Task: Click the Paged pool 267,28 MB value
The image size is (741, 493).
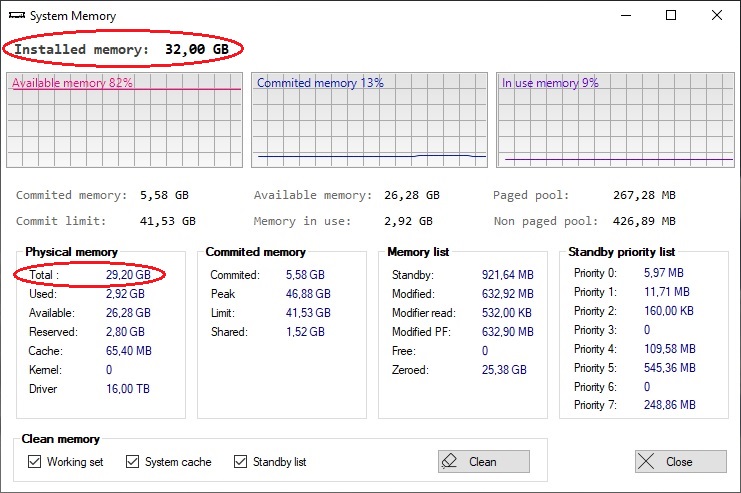Action: pyautogui.click(x=643, y=196)
